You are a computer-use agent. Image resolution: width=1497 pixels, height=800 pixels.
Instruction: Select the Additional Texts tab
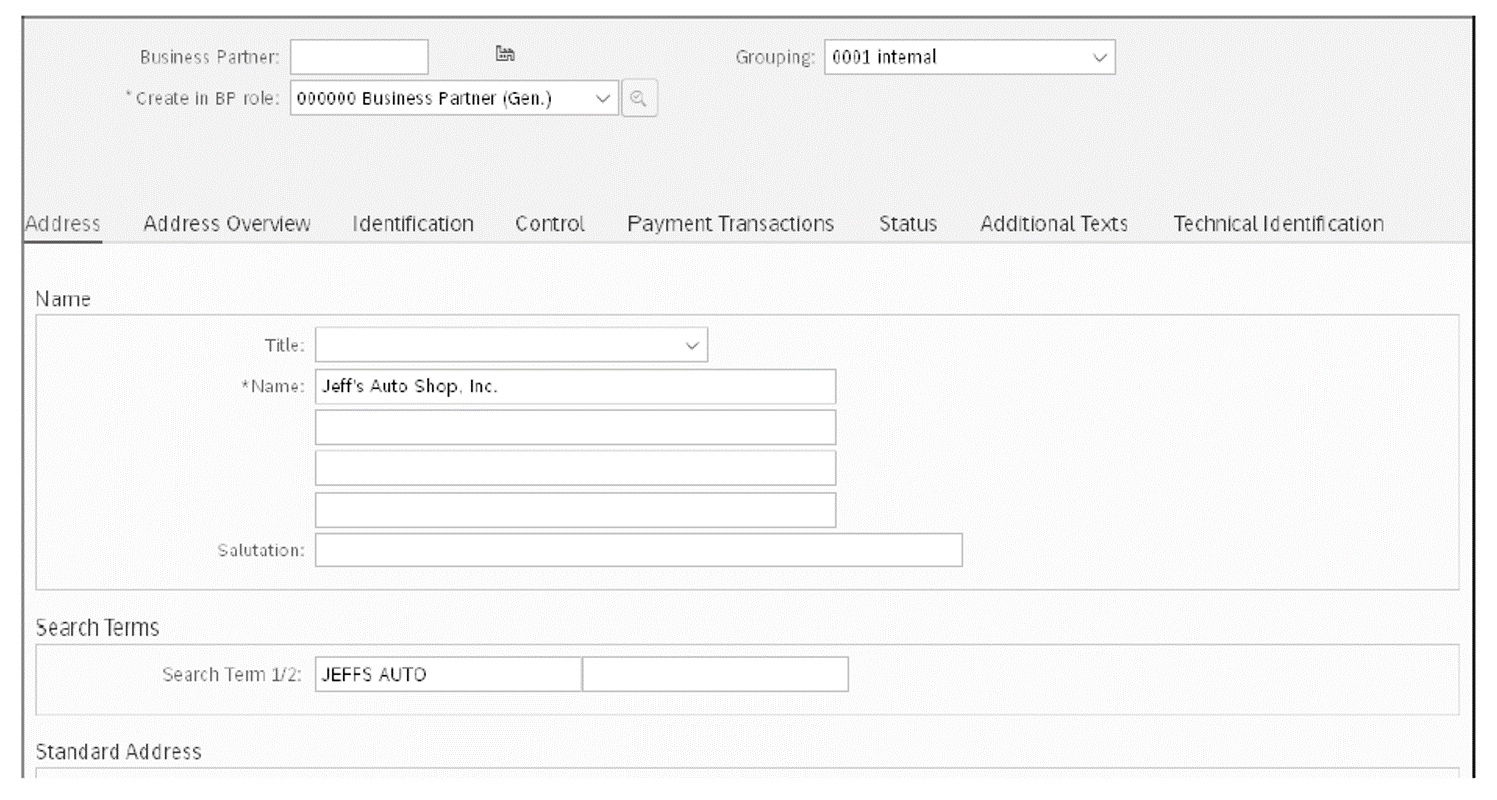[x=1053, y=224]
